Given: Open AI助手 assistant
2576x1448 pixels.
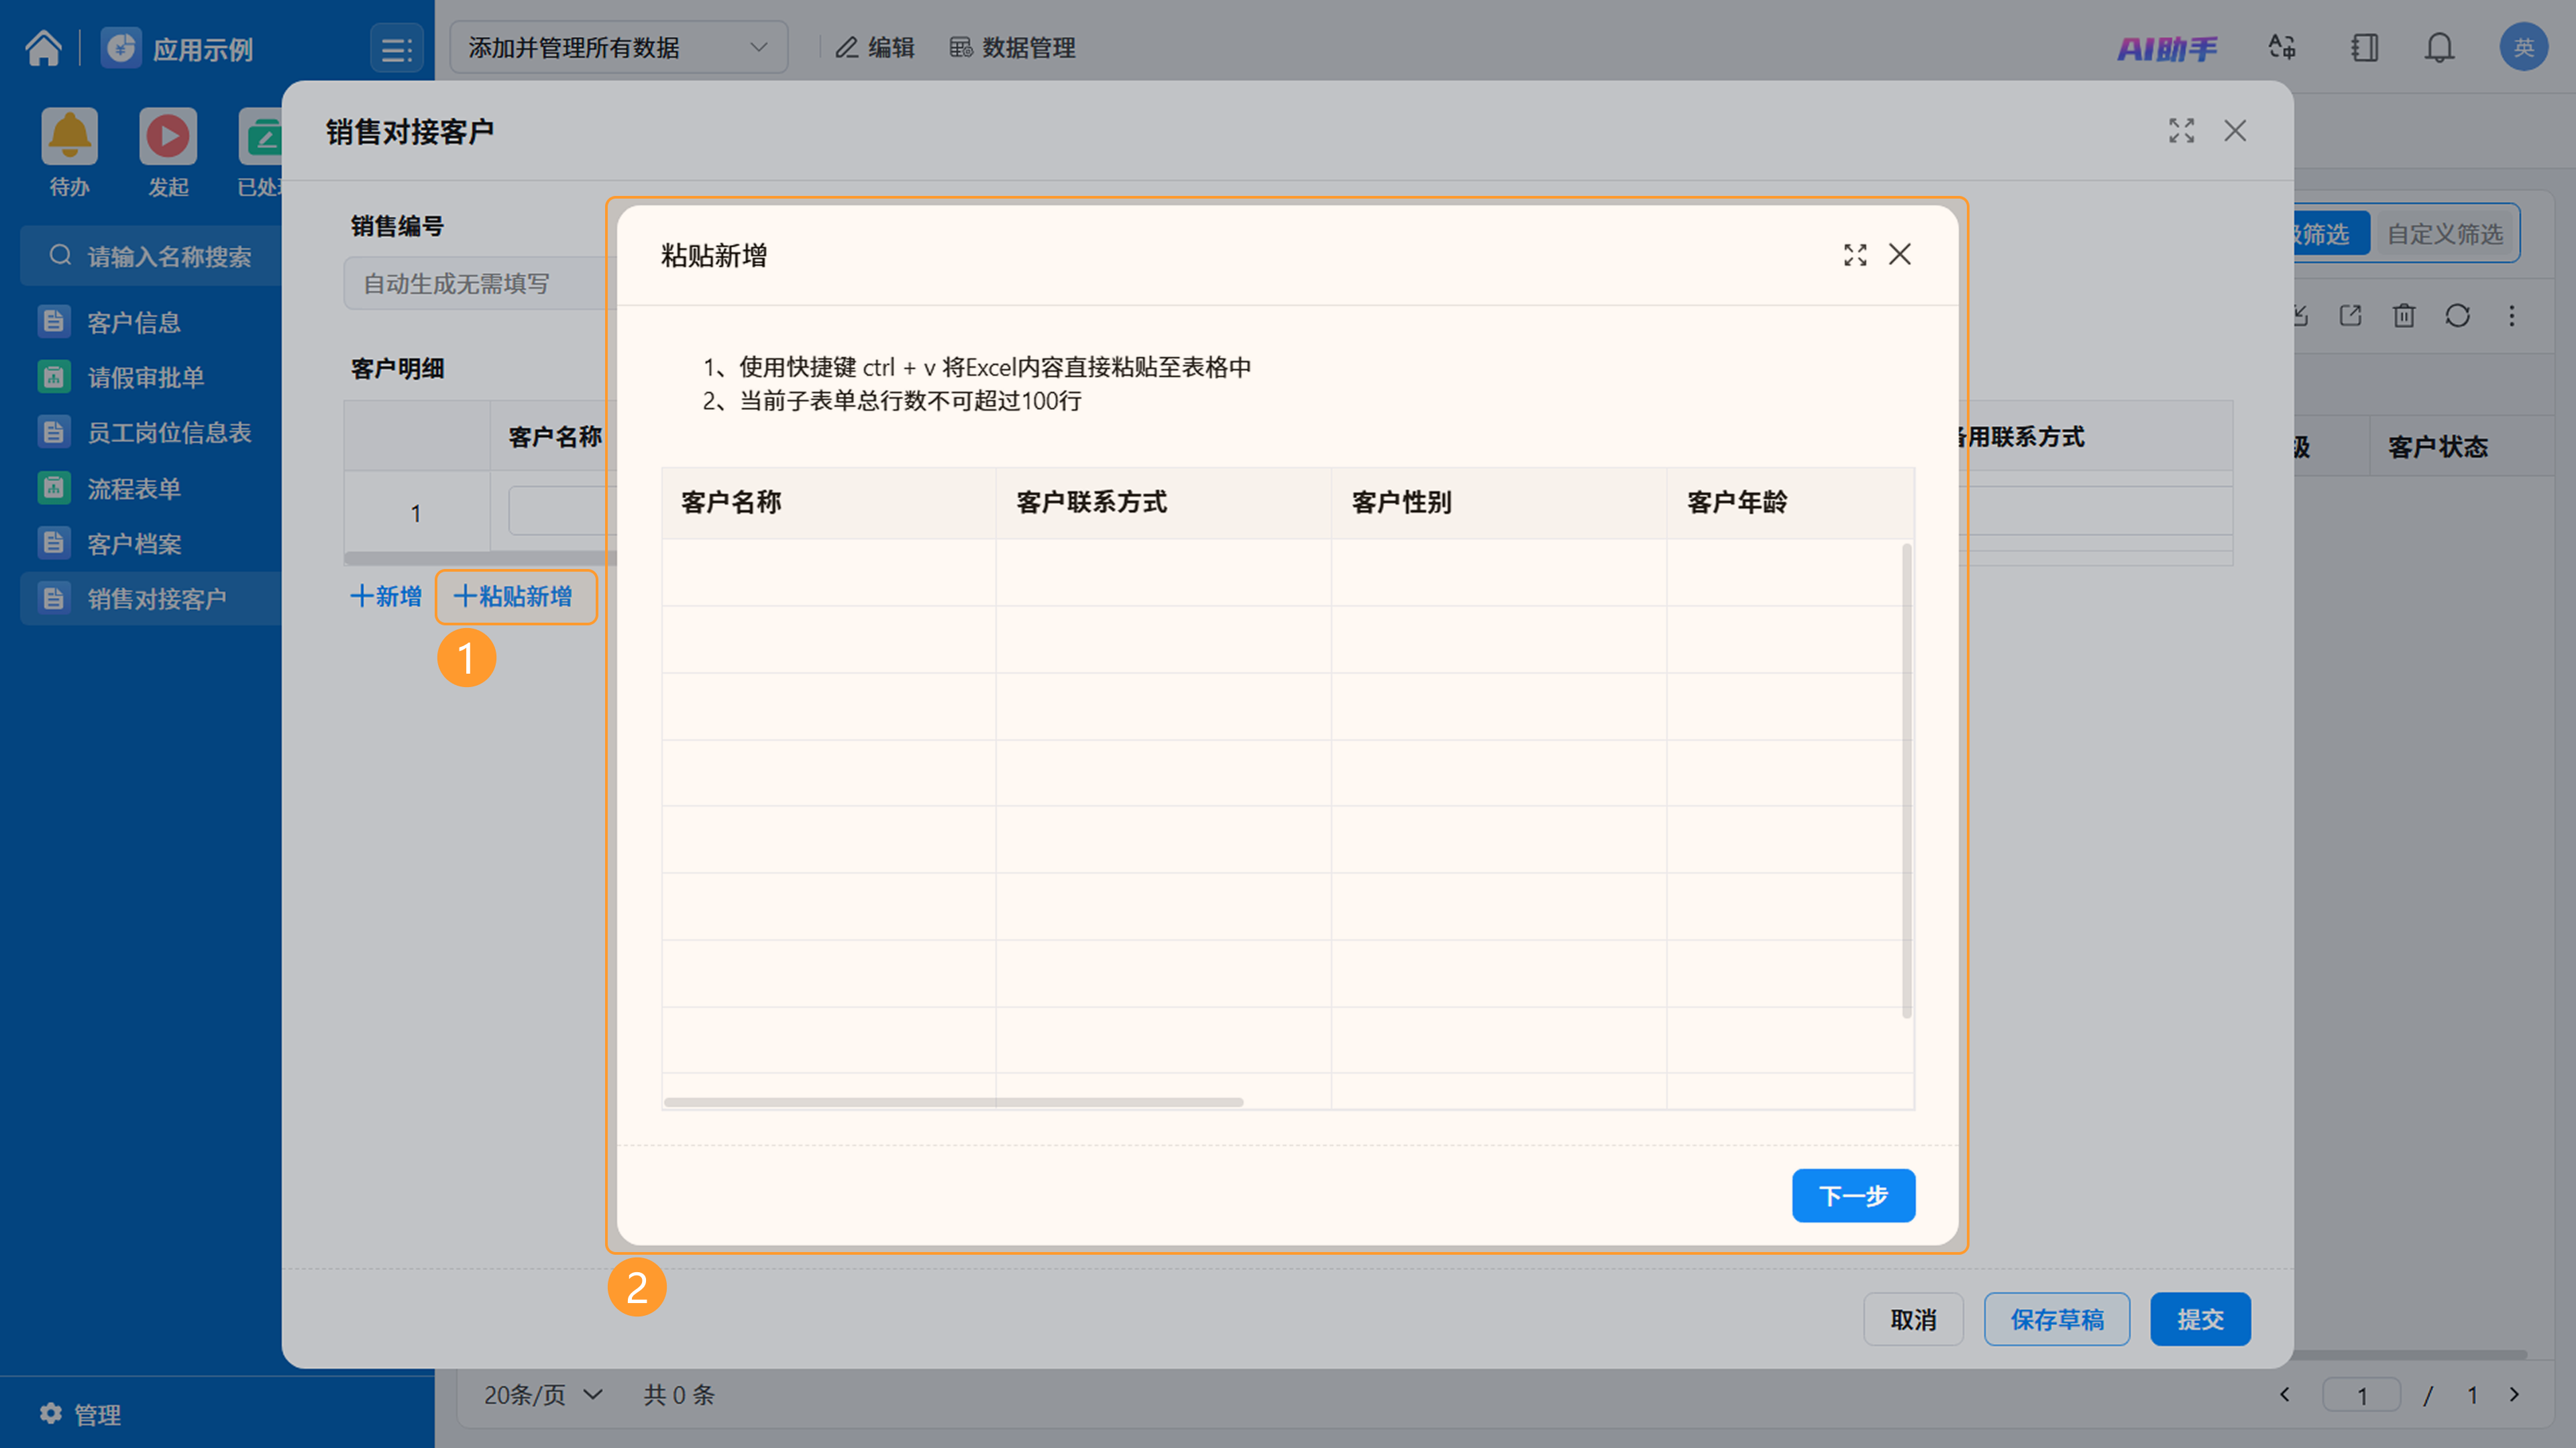Looking at the screenshot, I should pyautogui.click(x=2167, y=48).
